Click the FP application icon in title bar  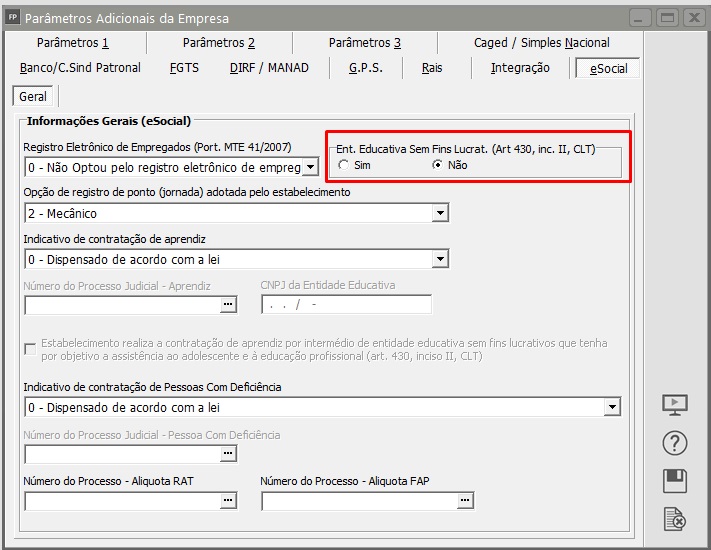[x=13, y=18]
